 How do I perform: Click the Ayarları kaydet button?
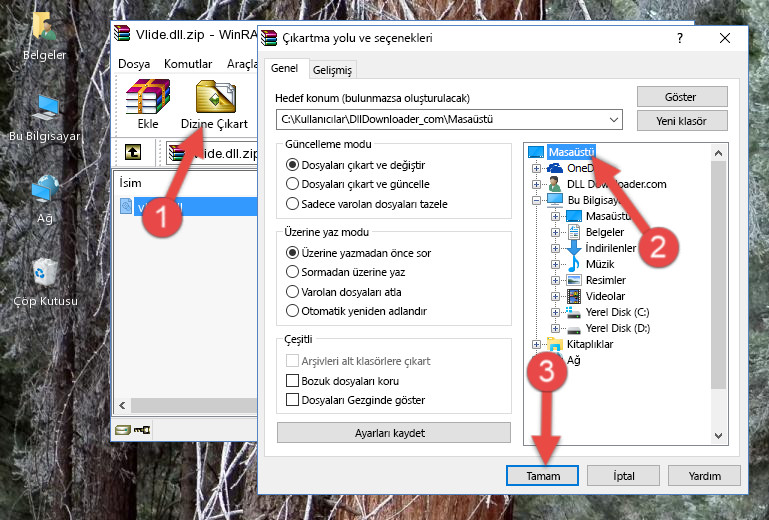point(393,433)
